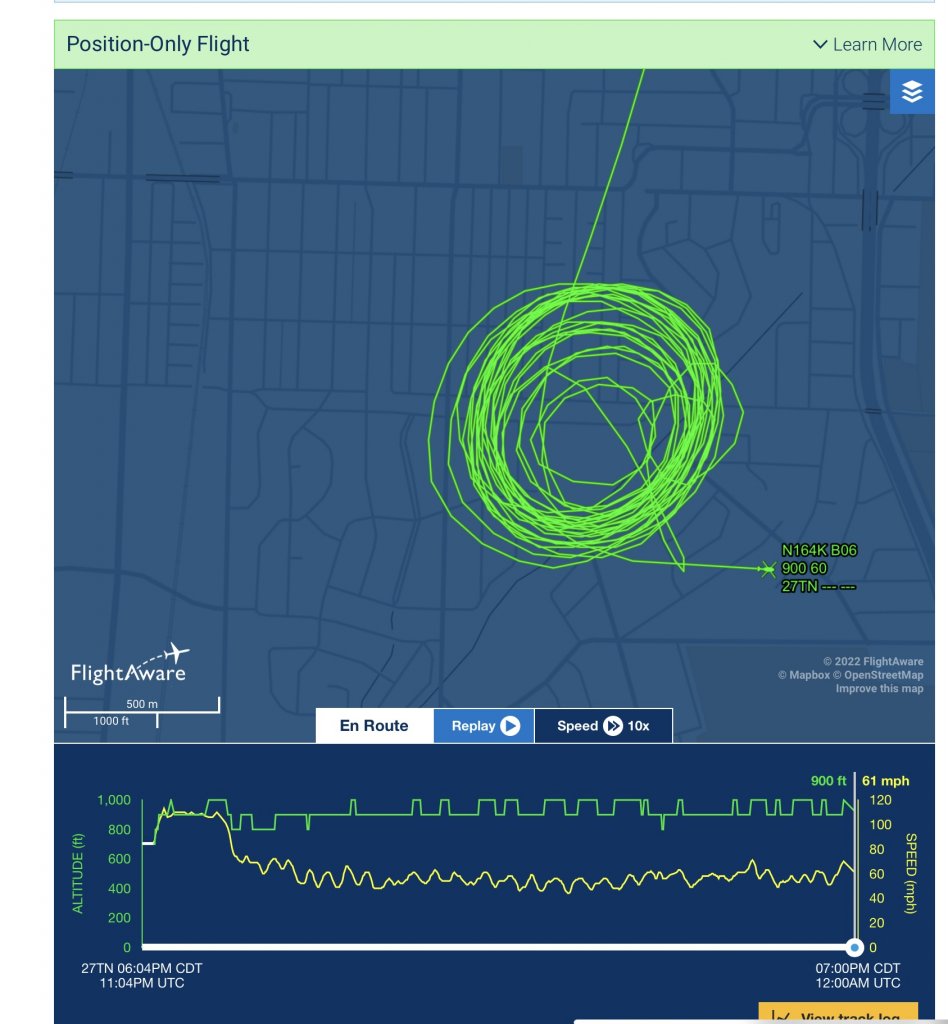Select the En Route tab
This screenshot has width=948, height=1024.
[374, 726]
